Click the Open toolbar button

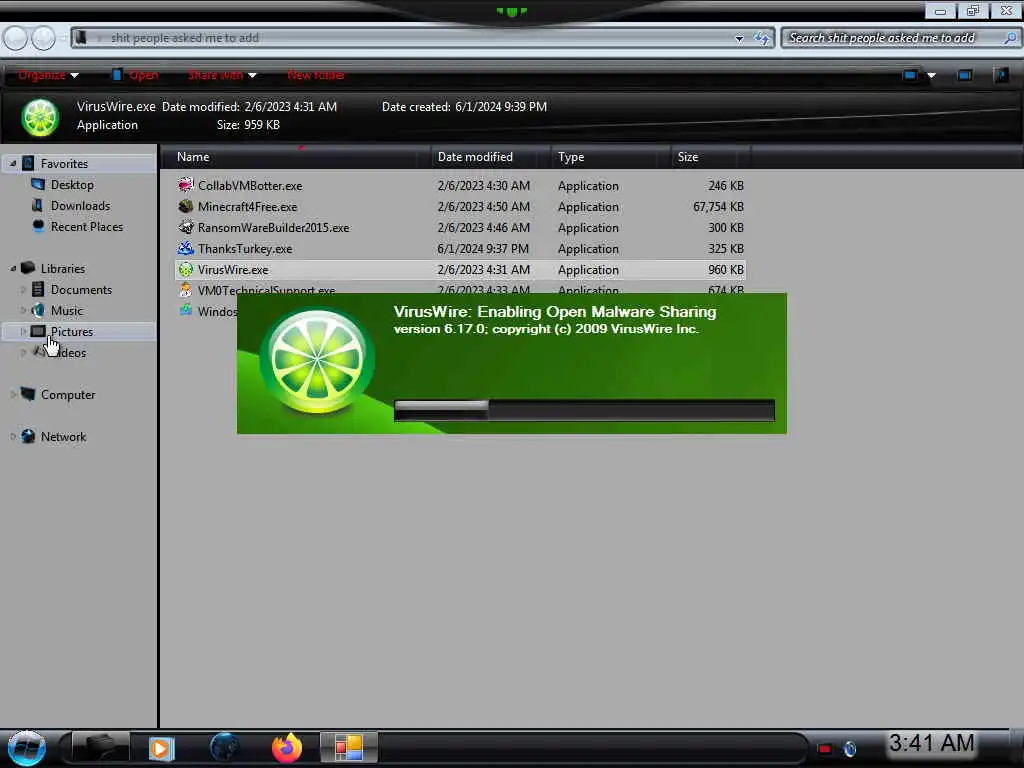point(135,75)
